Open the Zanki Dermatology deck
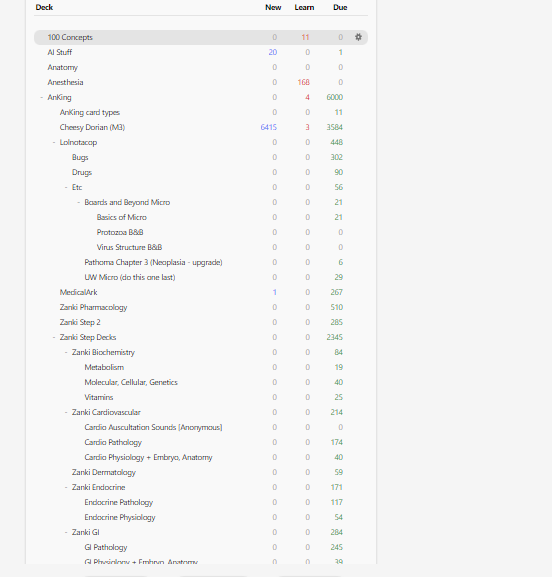 [104, 472]
